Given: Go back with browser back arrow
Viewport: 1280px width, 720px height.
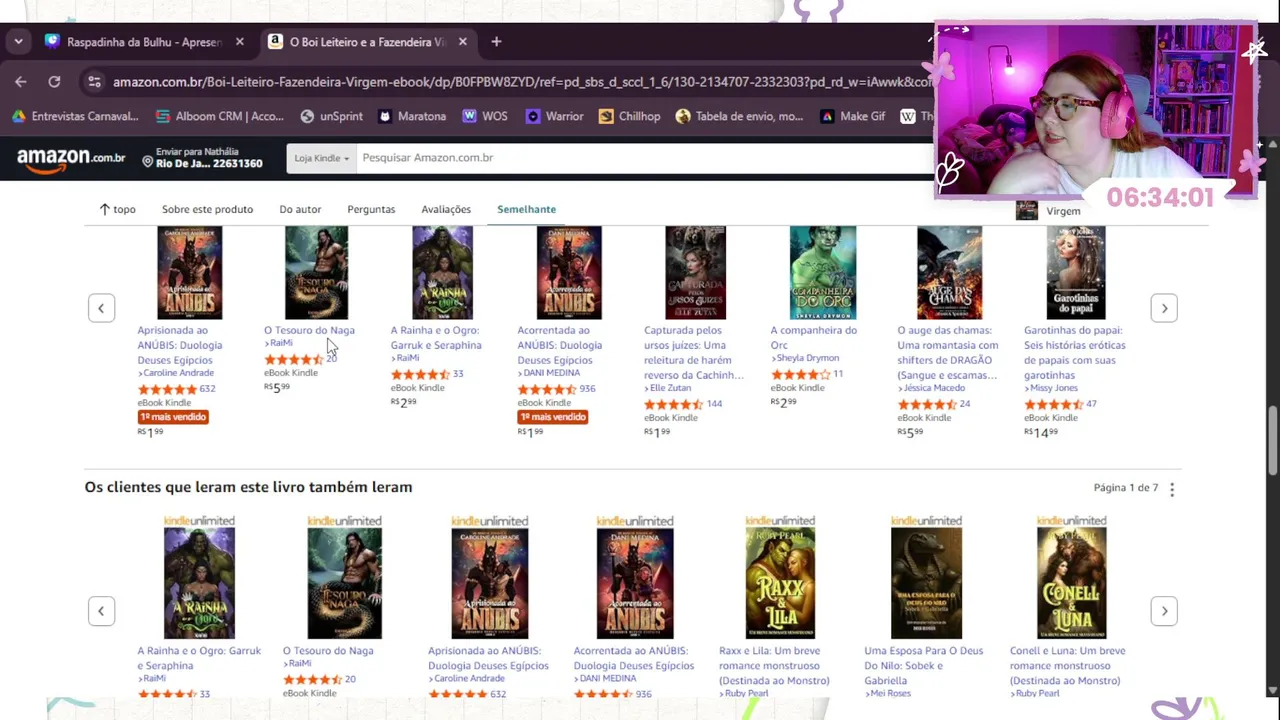Looking at the screenshot, I should (x=21, y=82).
